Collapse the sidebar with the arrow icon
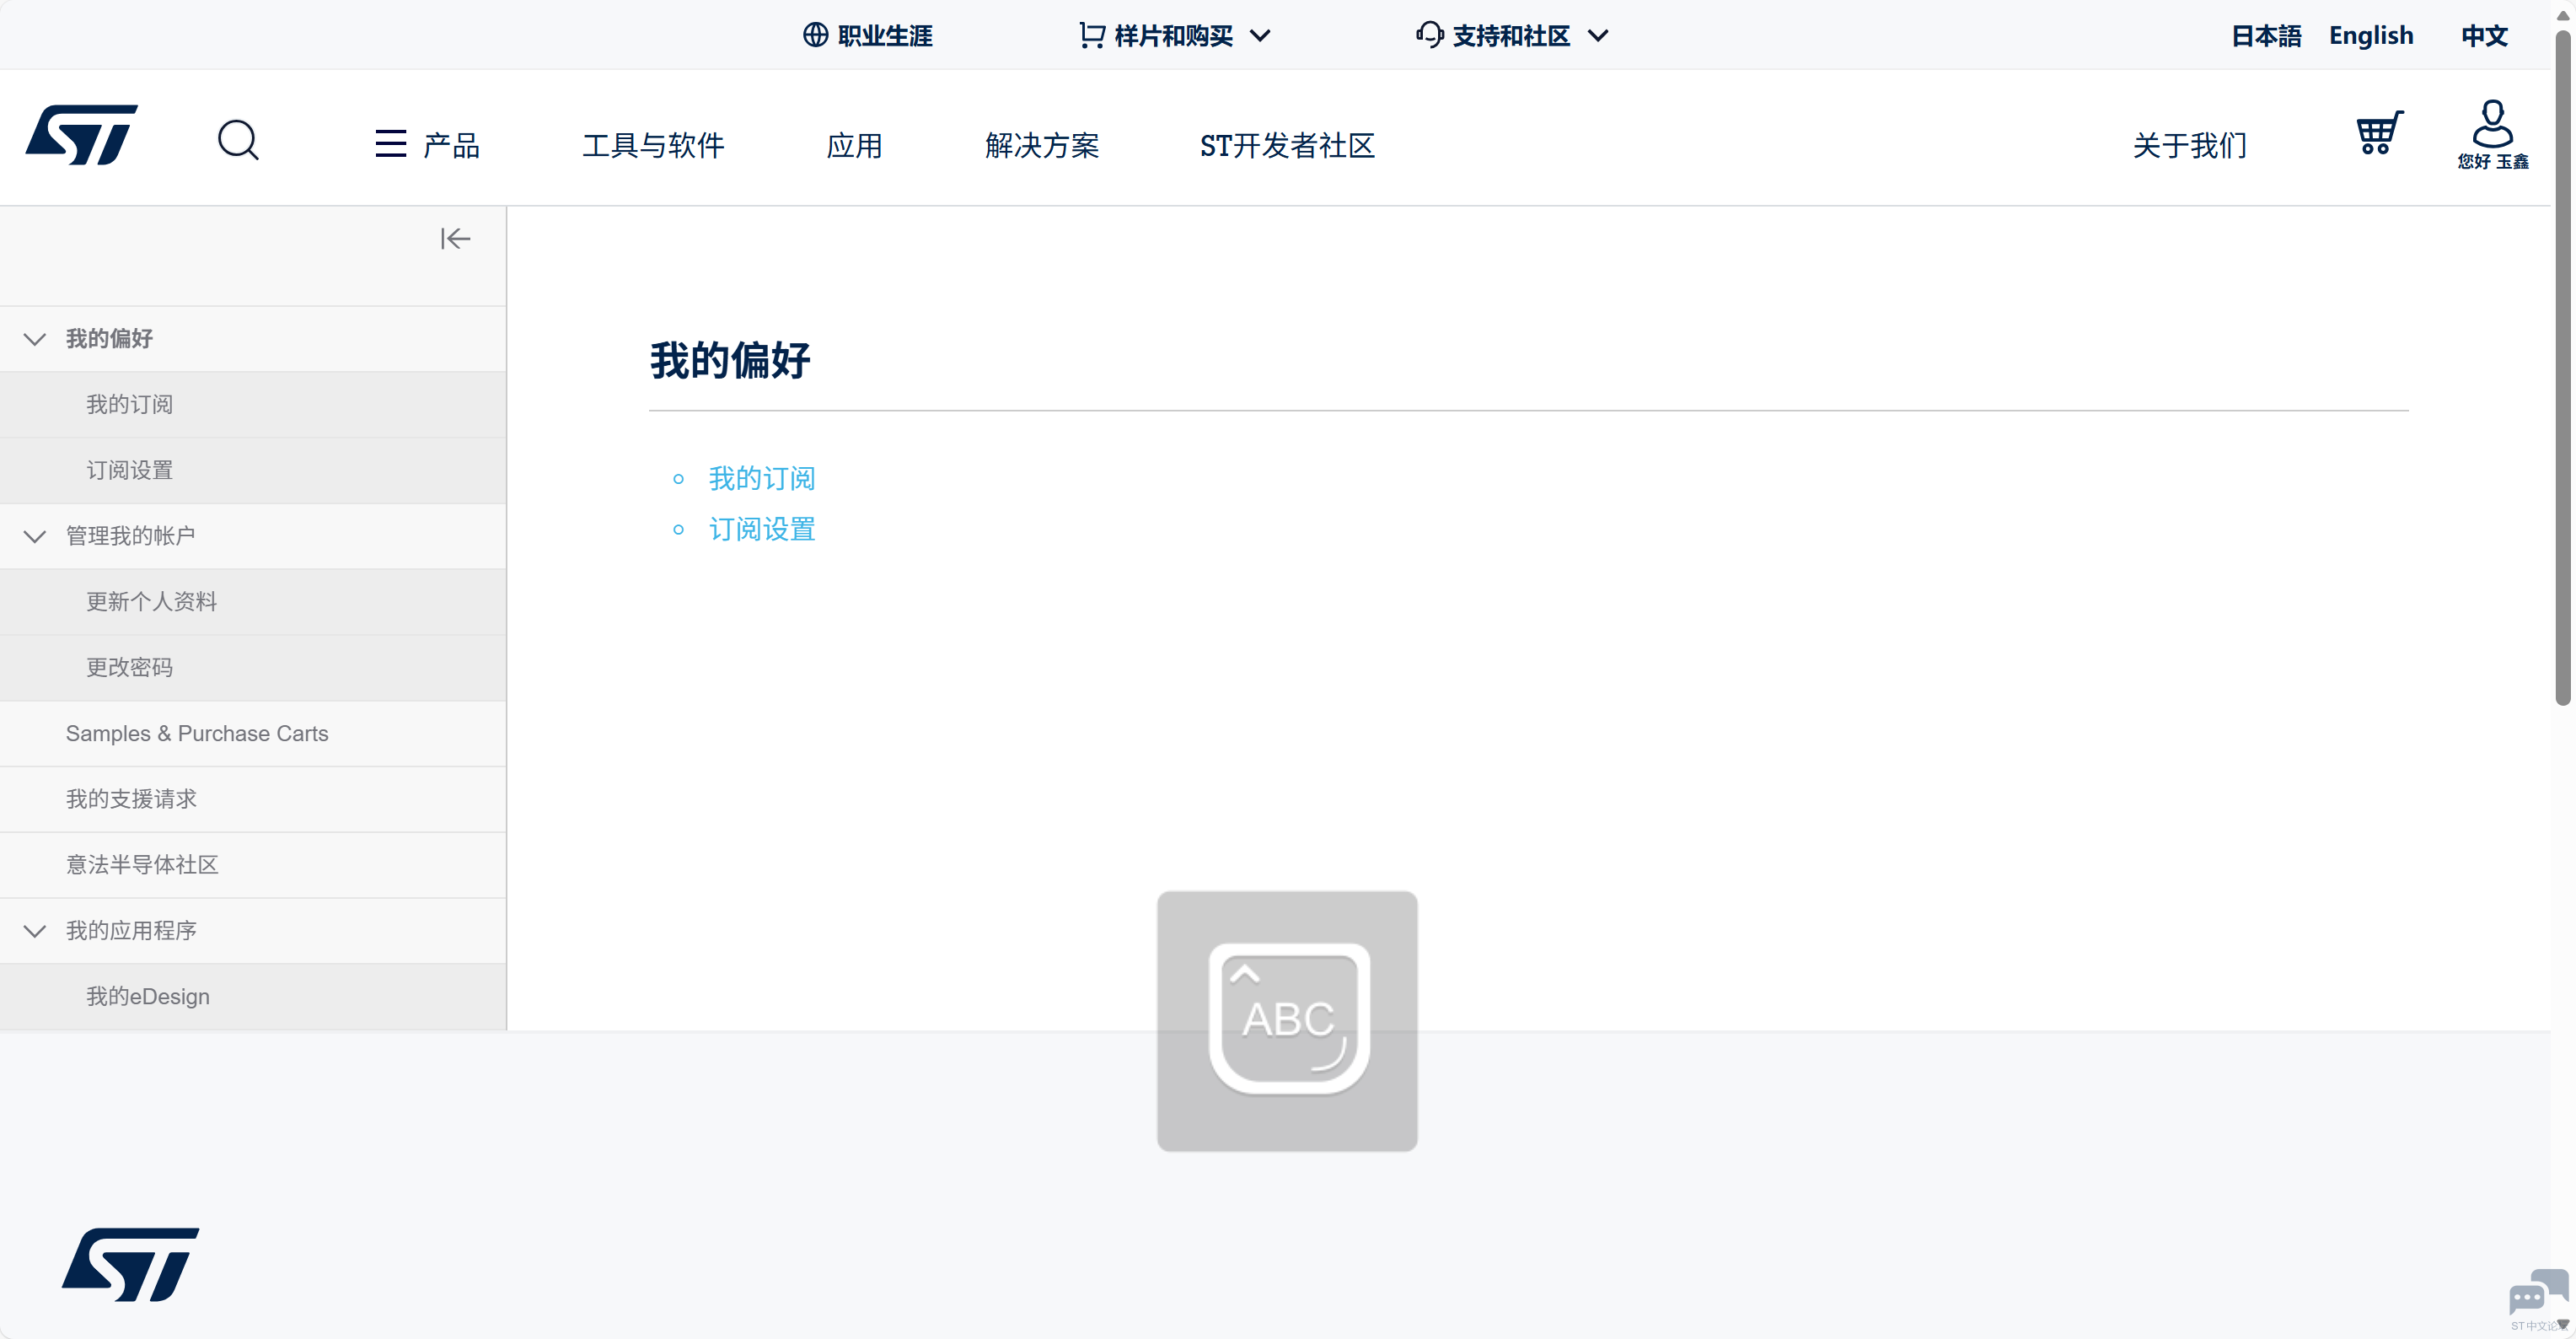Image resolution: width=2576 pixels, height=1339 pixels. pyautogui.click(x=455, y=239)
